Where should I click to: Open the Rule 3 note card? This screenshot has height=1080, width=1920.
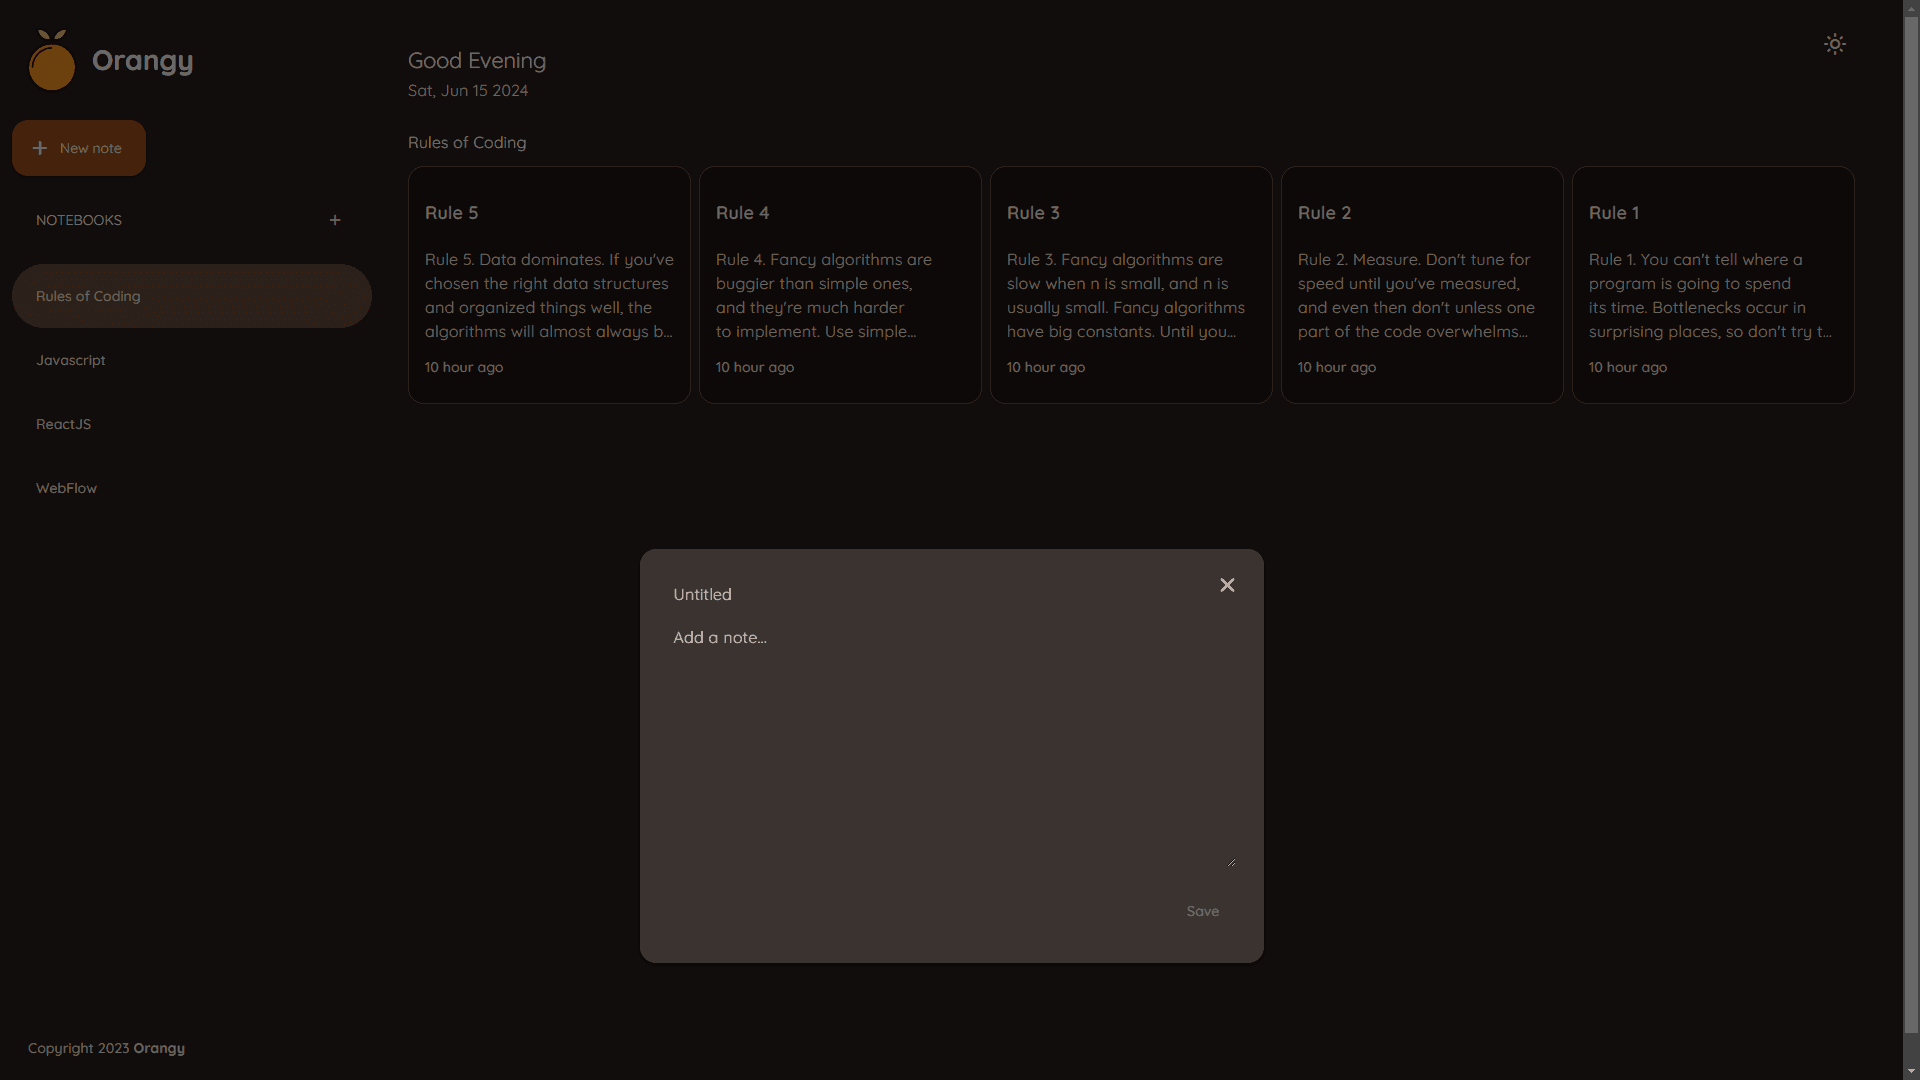coord(1131,285)
